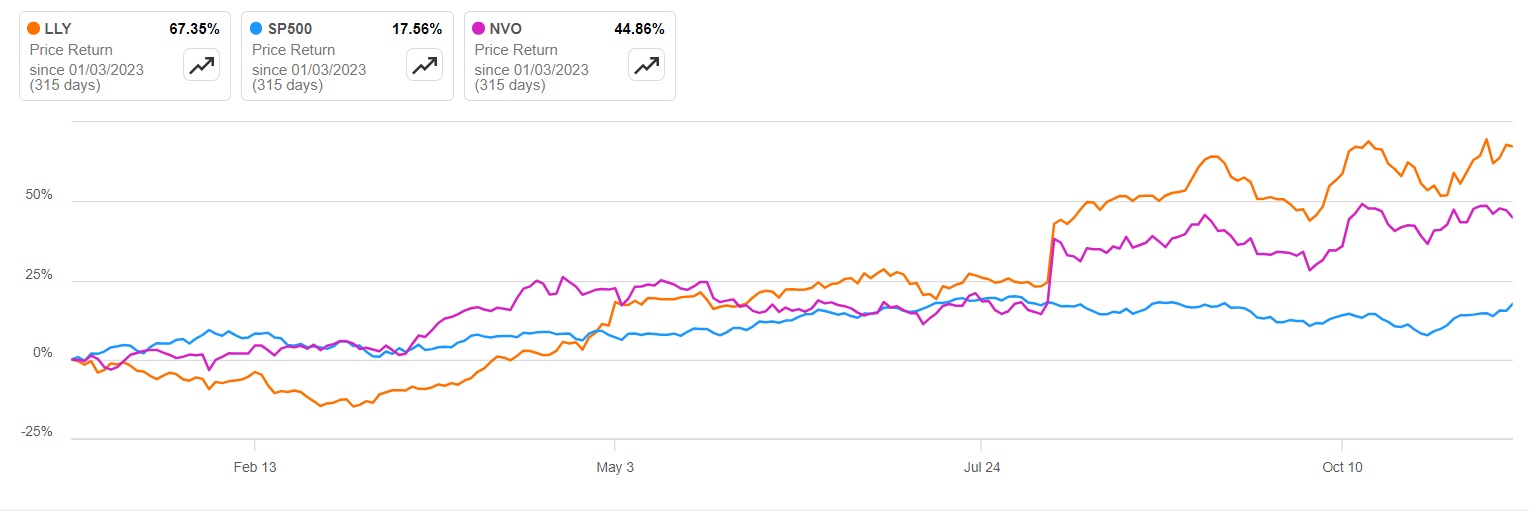
Task: Click the 67.35% return value
Action: point(194,29)
